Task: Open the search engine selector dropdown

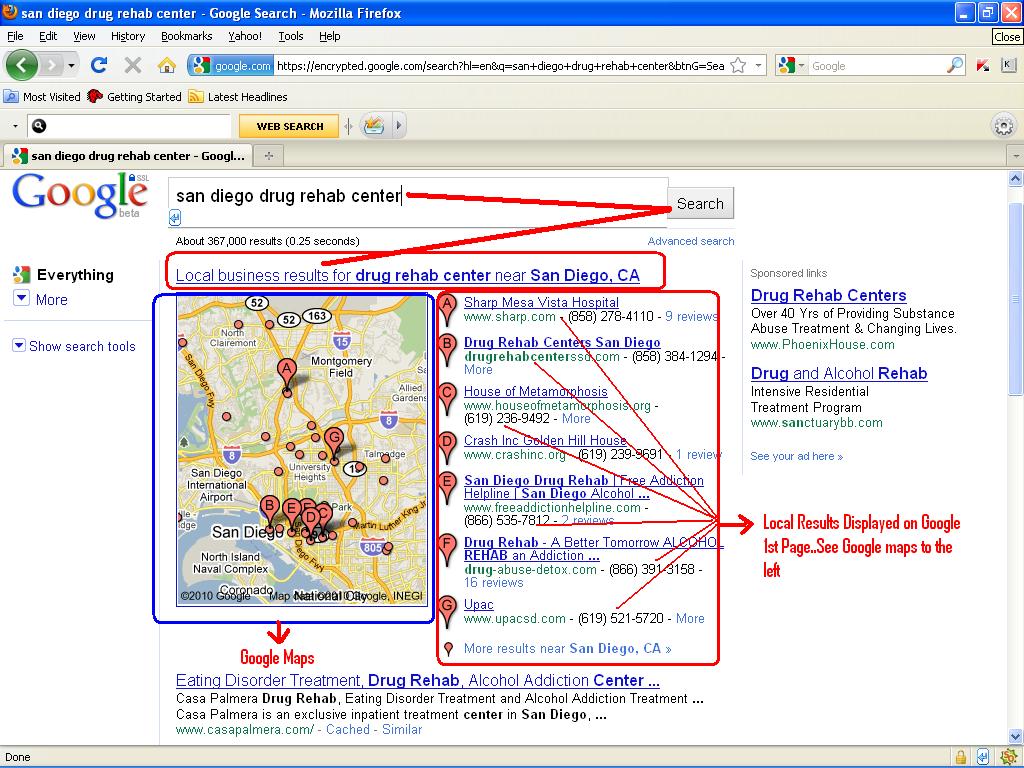Action: pyautogui.click(x=792, y=65)
